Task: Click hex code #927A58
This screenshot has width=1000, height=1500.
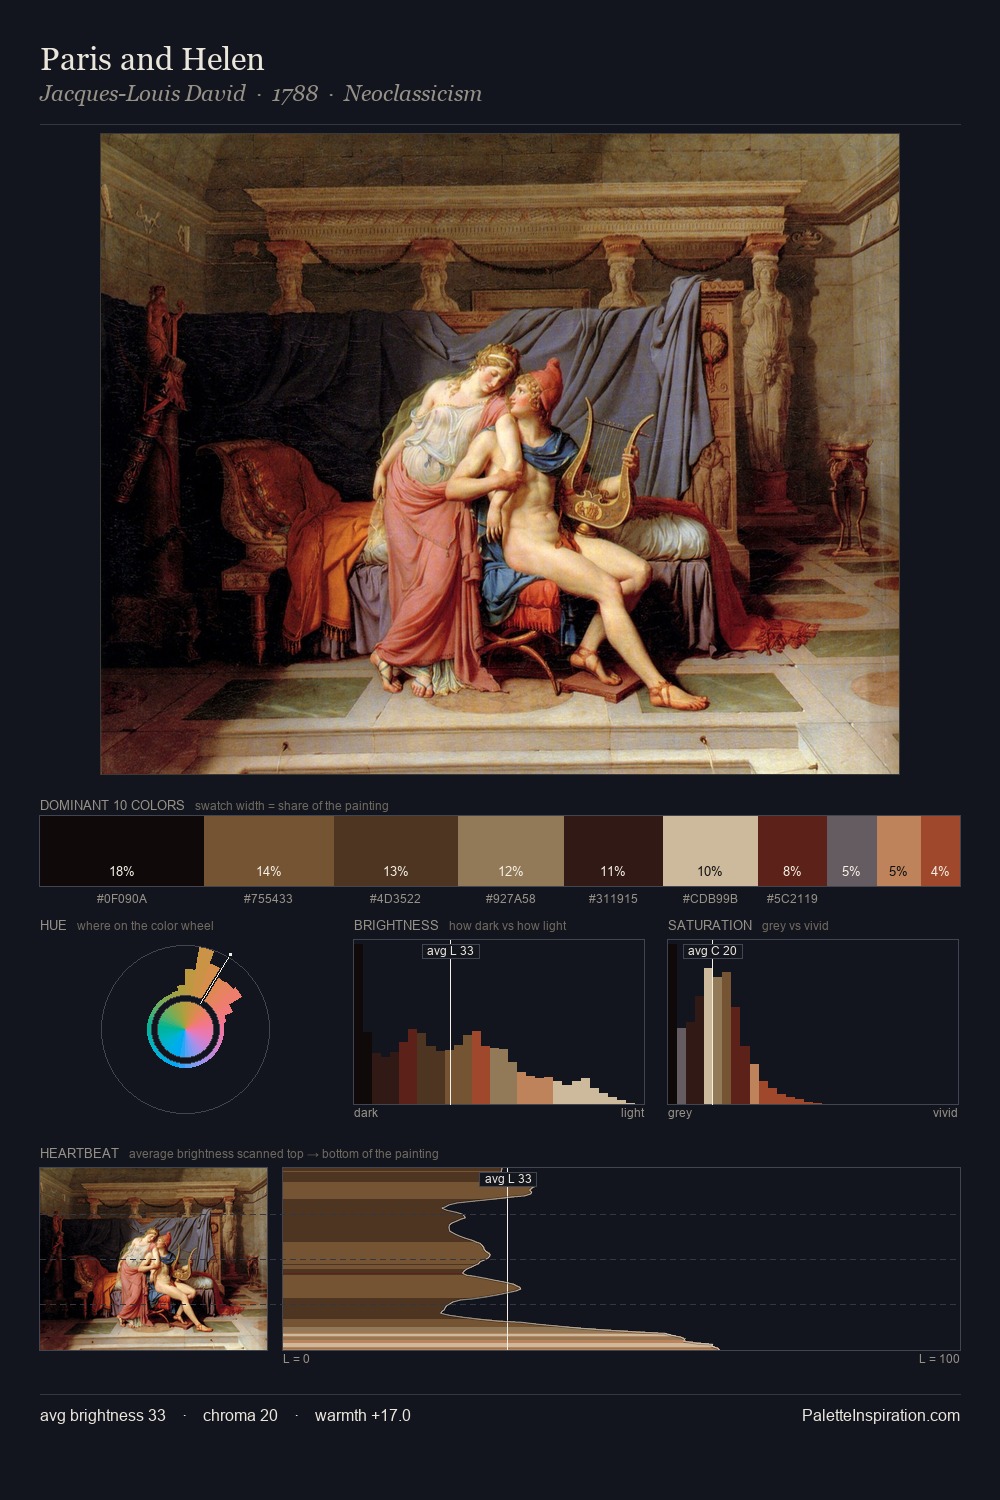Action: click(x=511, y=899)
